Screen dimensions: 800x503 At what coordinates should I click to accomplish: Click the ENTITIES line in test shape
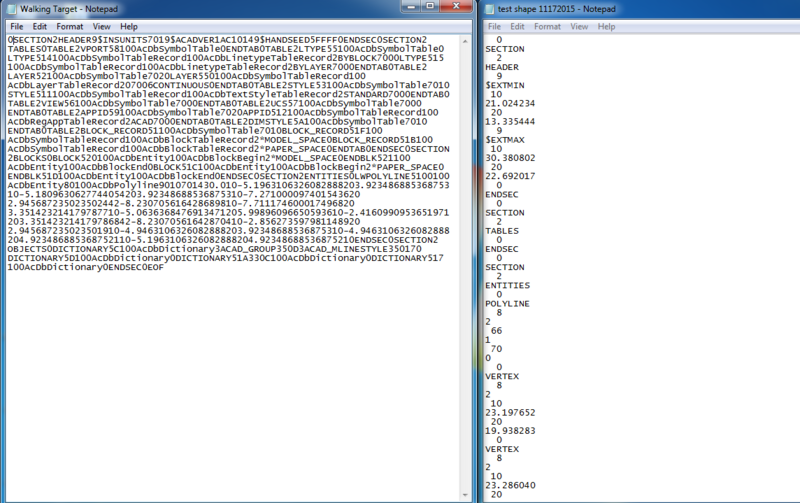coord(507,285)
